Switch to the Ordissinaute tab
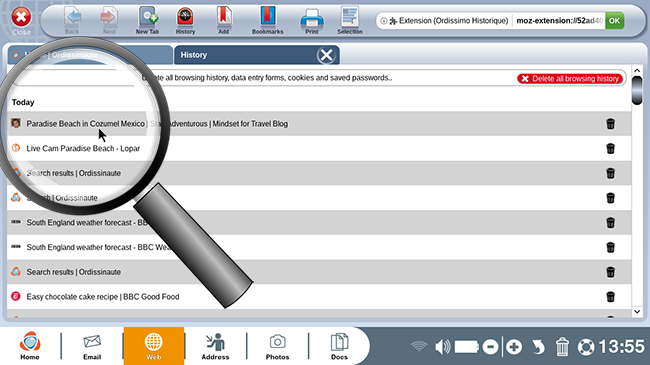This screenshot has width=650, height=365. click(x=90, y=55)
